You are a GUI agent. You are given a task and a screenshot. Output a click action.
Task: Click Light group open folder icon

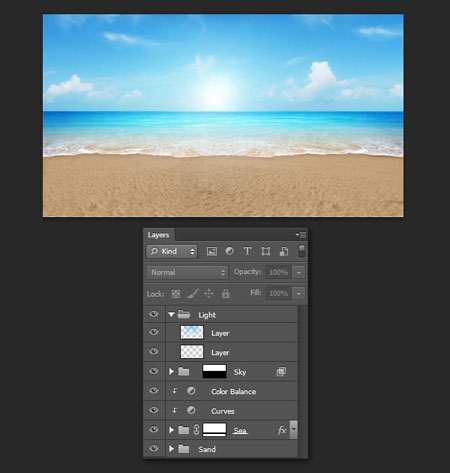click(x=184, y=314)
